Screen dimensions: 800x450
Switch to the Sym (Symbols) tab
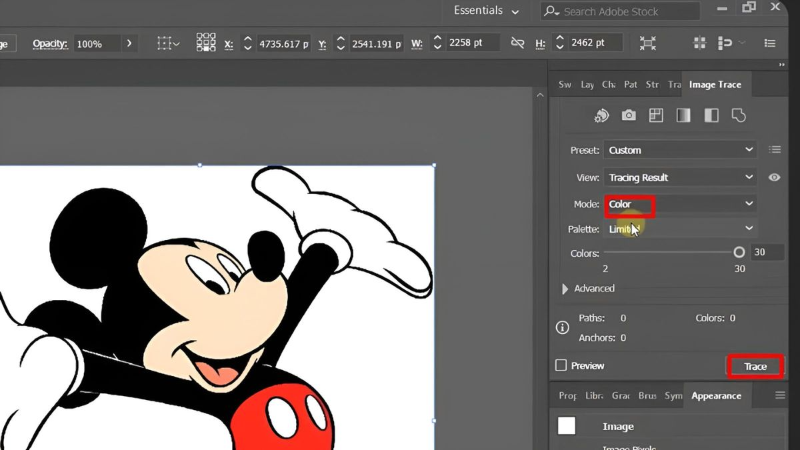tap(673, 396)
